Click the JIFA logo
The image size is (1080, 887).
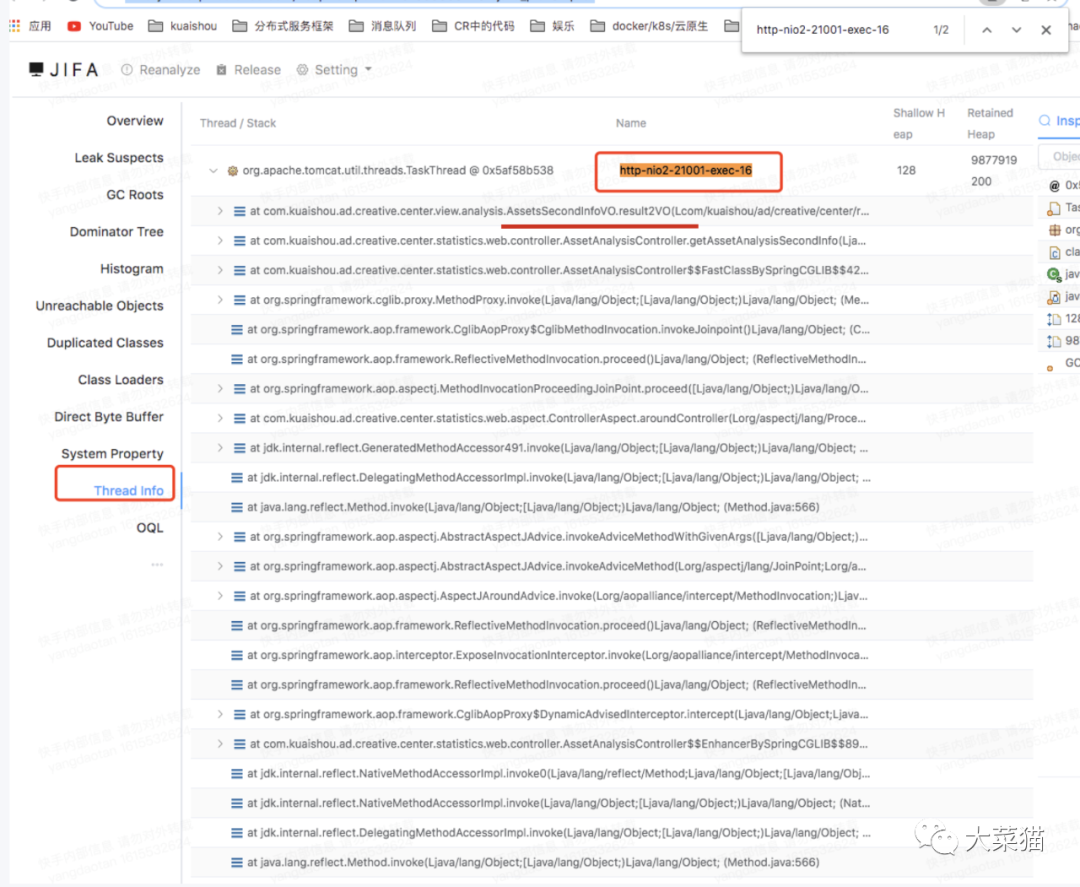(x=63, y=70)
